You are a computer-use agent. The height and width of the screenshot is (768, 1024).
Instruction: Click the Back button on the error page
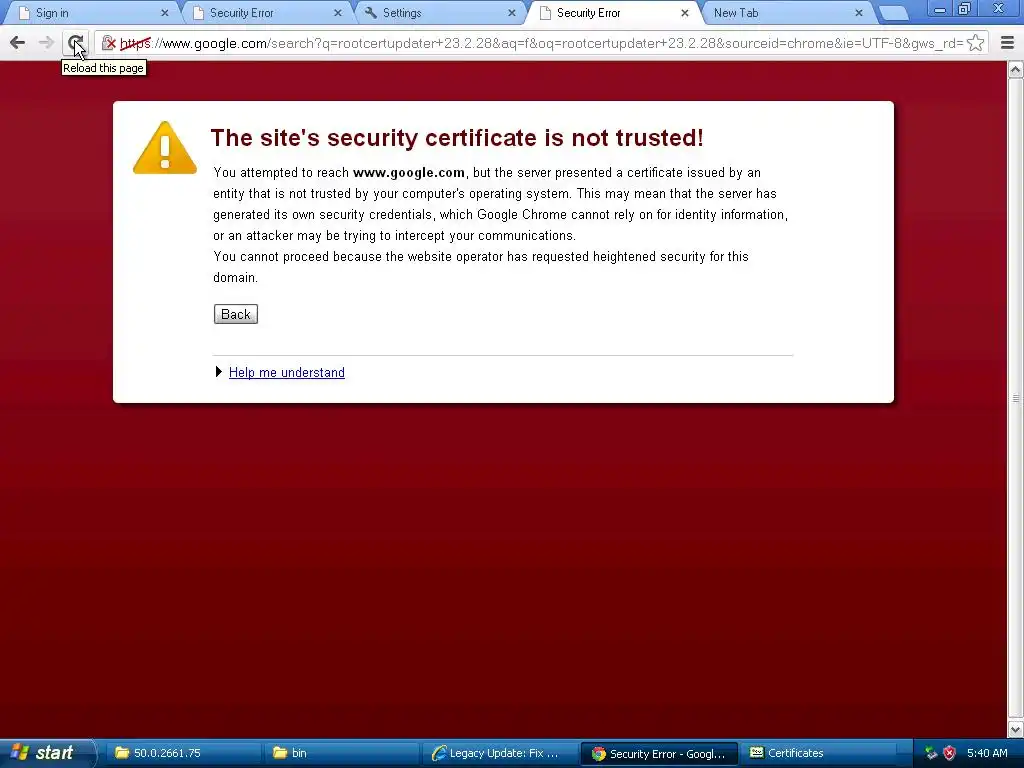[236, 314]
